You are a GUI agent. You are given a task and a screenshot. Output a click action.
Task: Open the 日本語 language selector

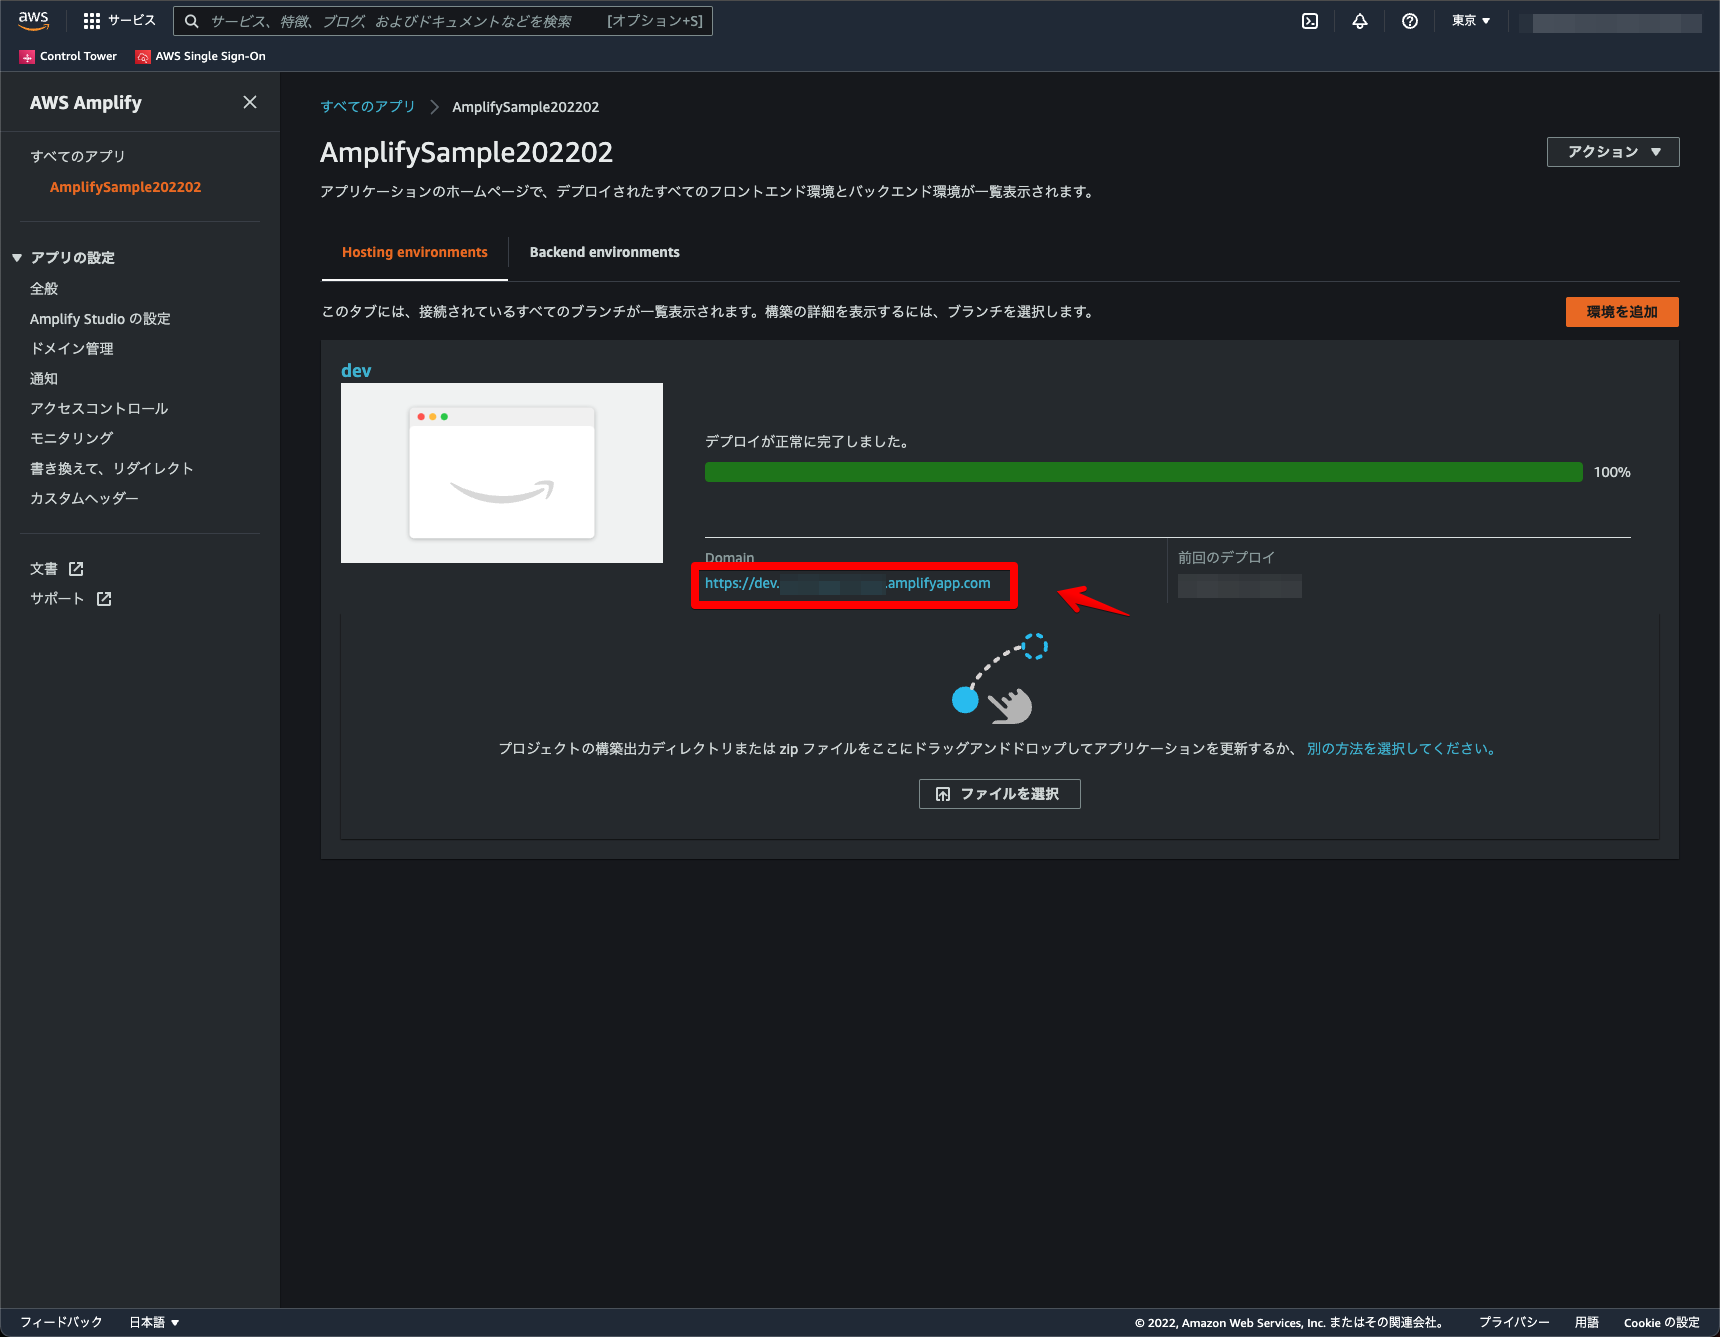click(x=154, y=1322)
